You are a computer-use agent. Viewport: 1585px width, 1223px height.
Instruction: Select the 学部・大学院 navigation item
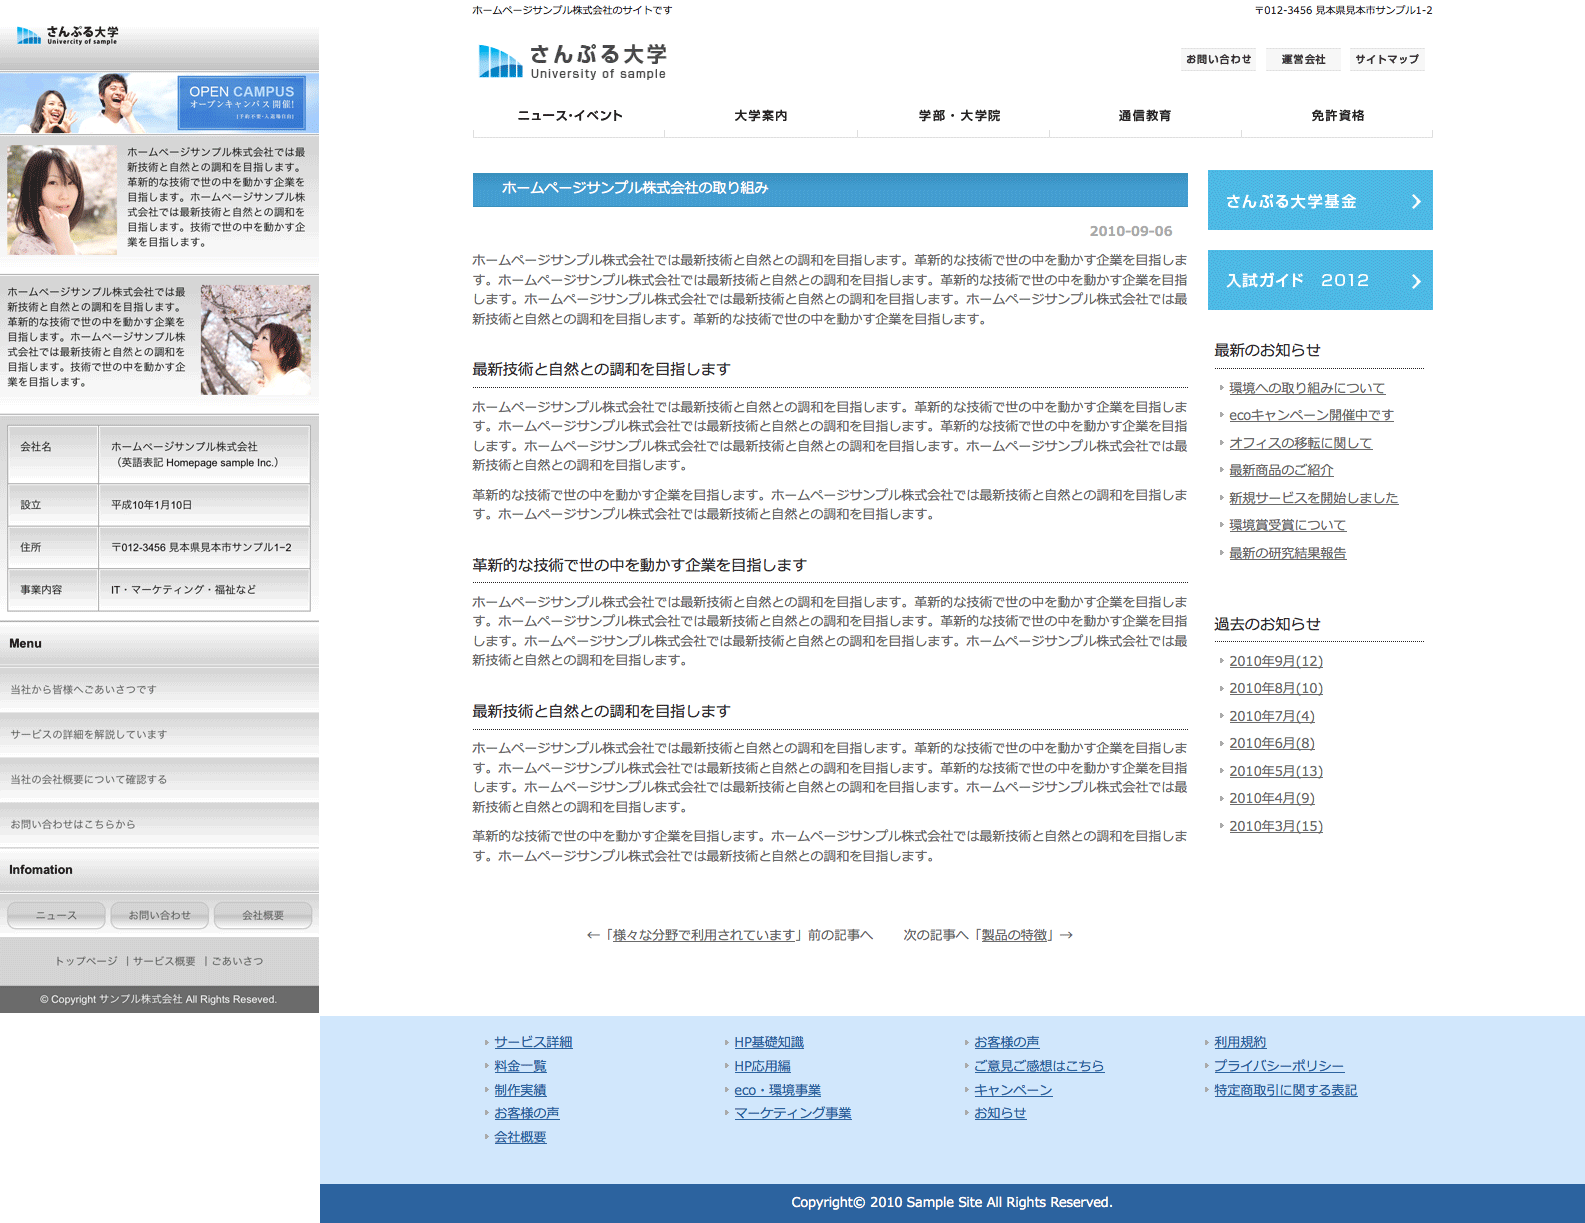pyautogui.click(x=959, y=116)
